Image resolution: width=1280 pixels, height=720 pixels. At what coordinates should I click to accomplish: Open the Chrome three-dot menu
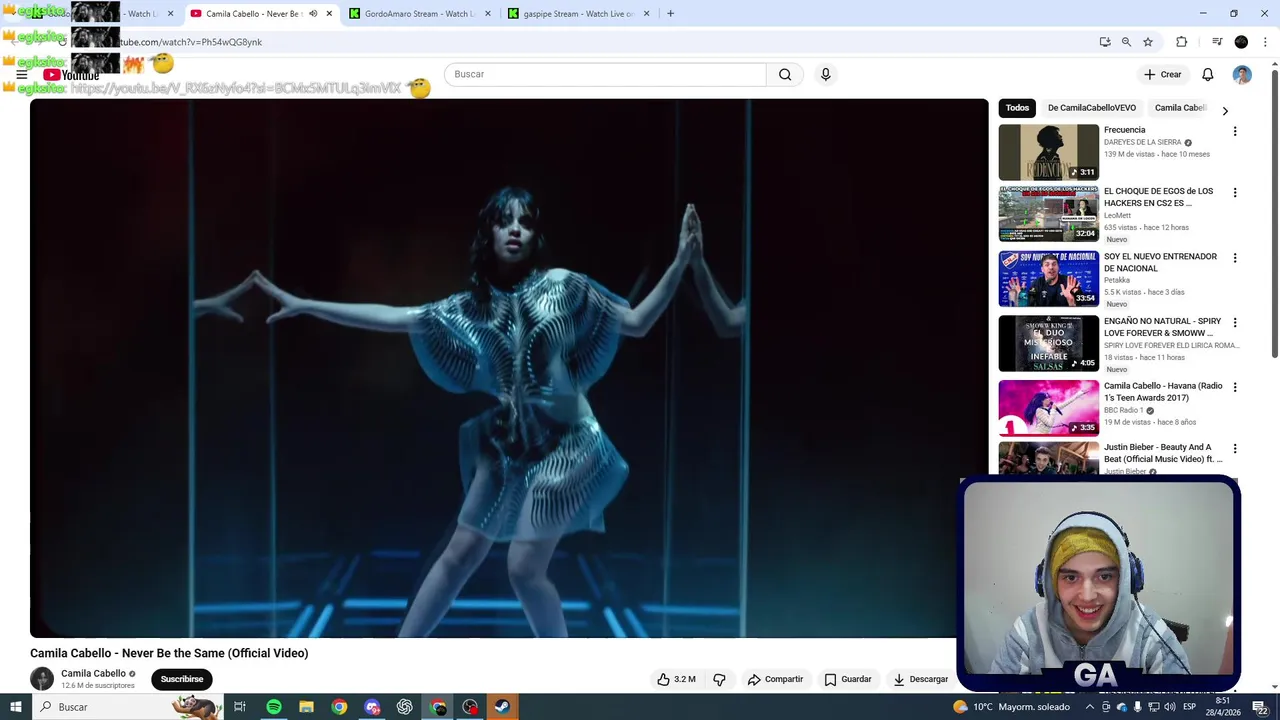point(1265,42)
